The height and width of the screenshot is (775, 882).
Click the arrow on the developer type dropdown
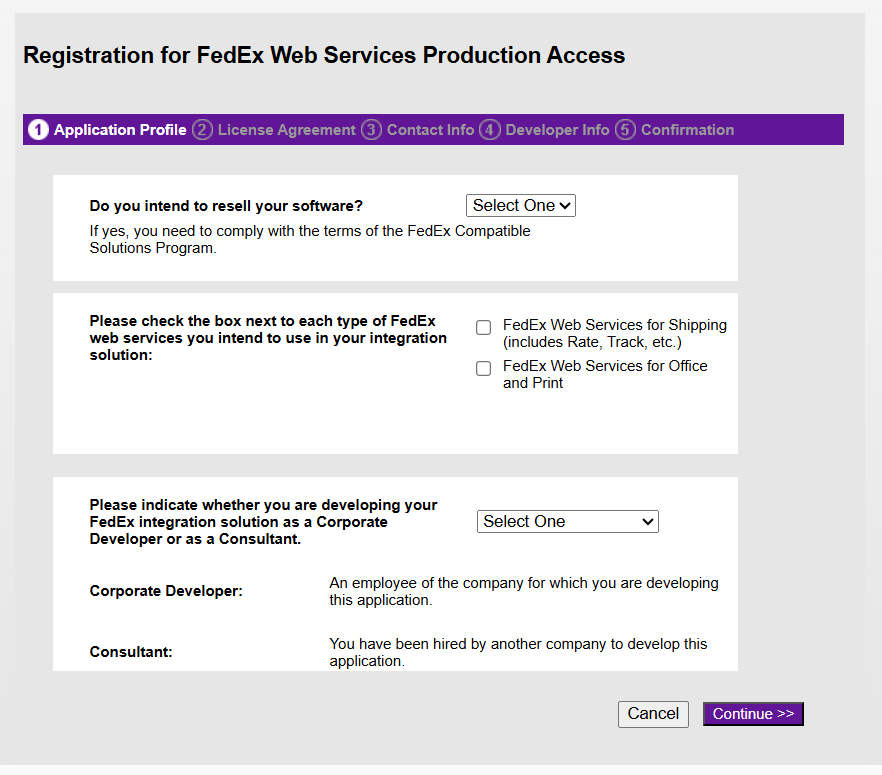pyautogui.click(x=647, y=522)
